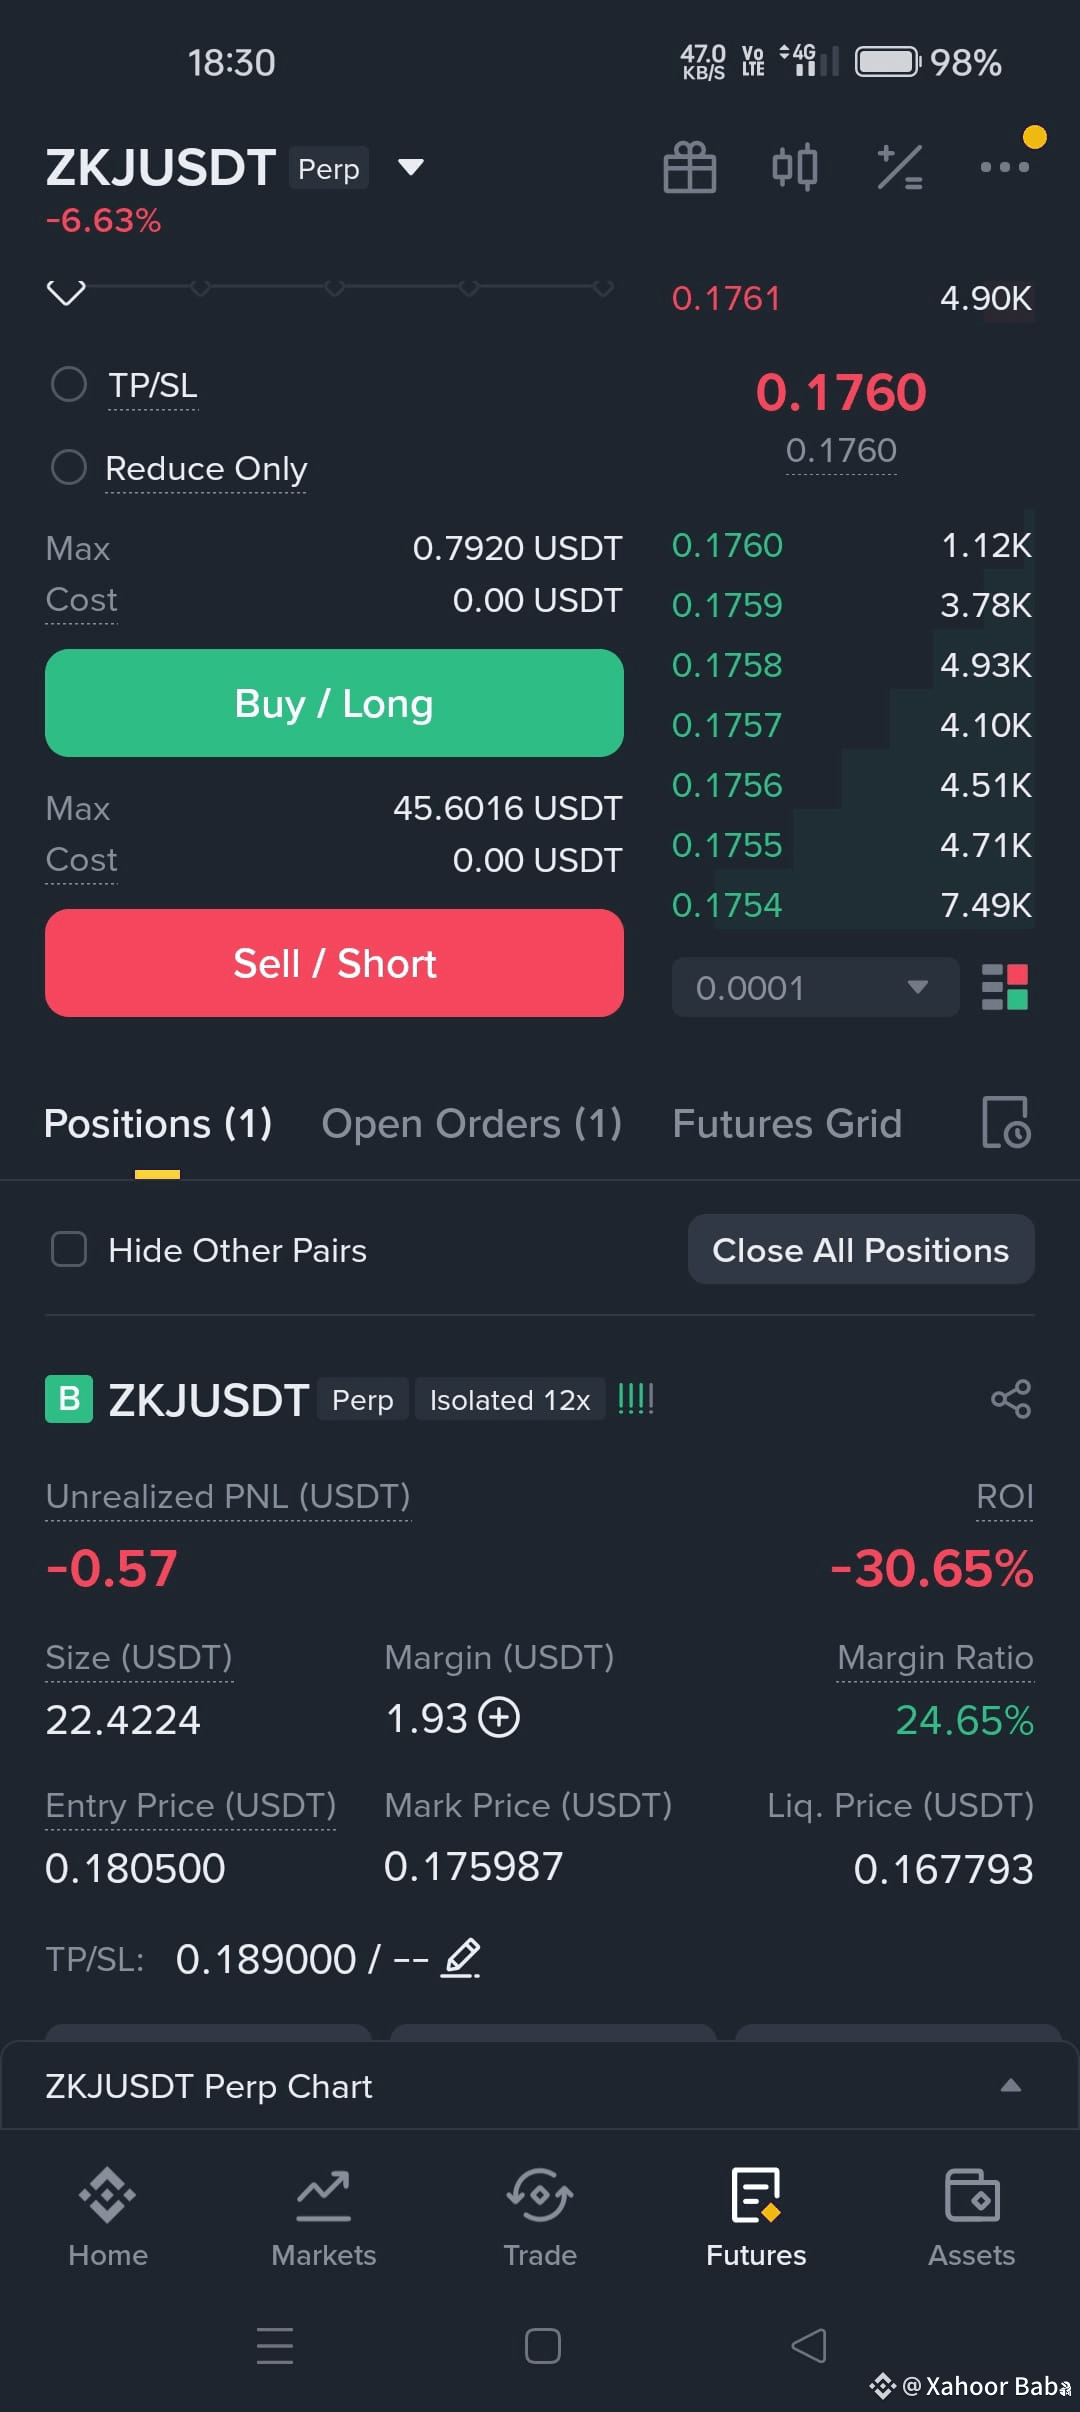1080x2412 pixels.
Task: Share the ZKJUSDT position
Action: pos(1011,1399)
